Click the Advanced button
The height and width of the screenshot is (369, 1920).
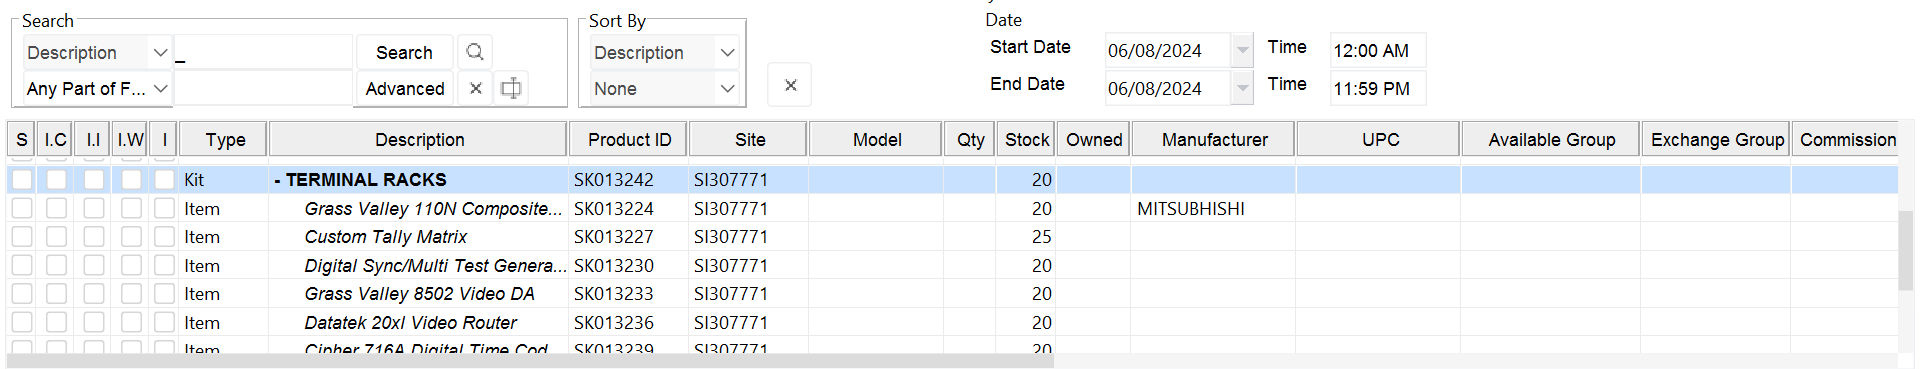point(404,88)
